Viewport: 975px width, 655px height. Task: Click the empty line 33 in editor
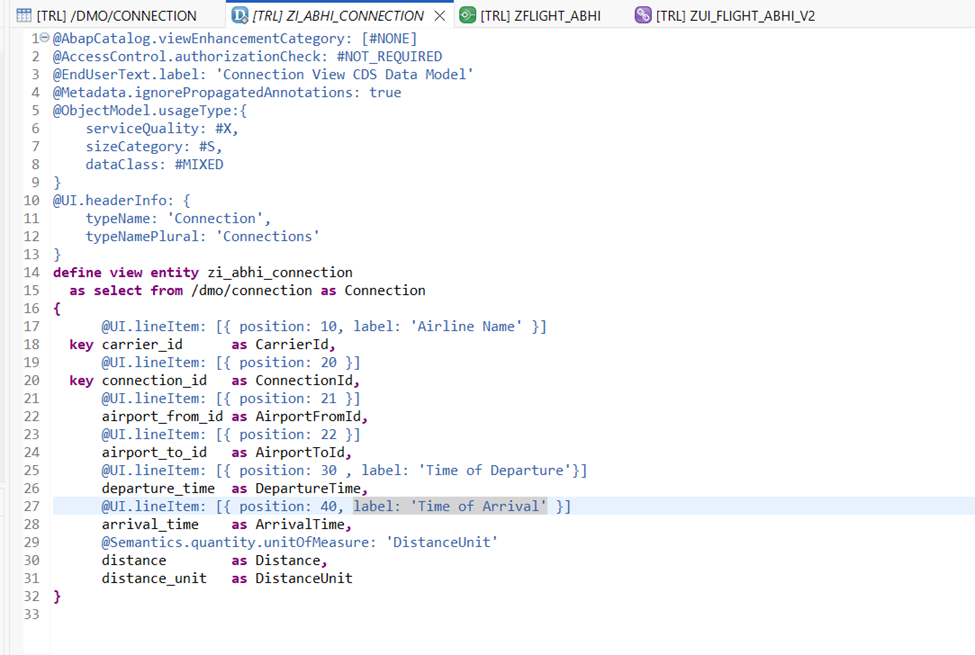[x=300, y=614]
